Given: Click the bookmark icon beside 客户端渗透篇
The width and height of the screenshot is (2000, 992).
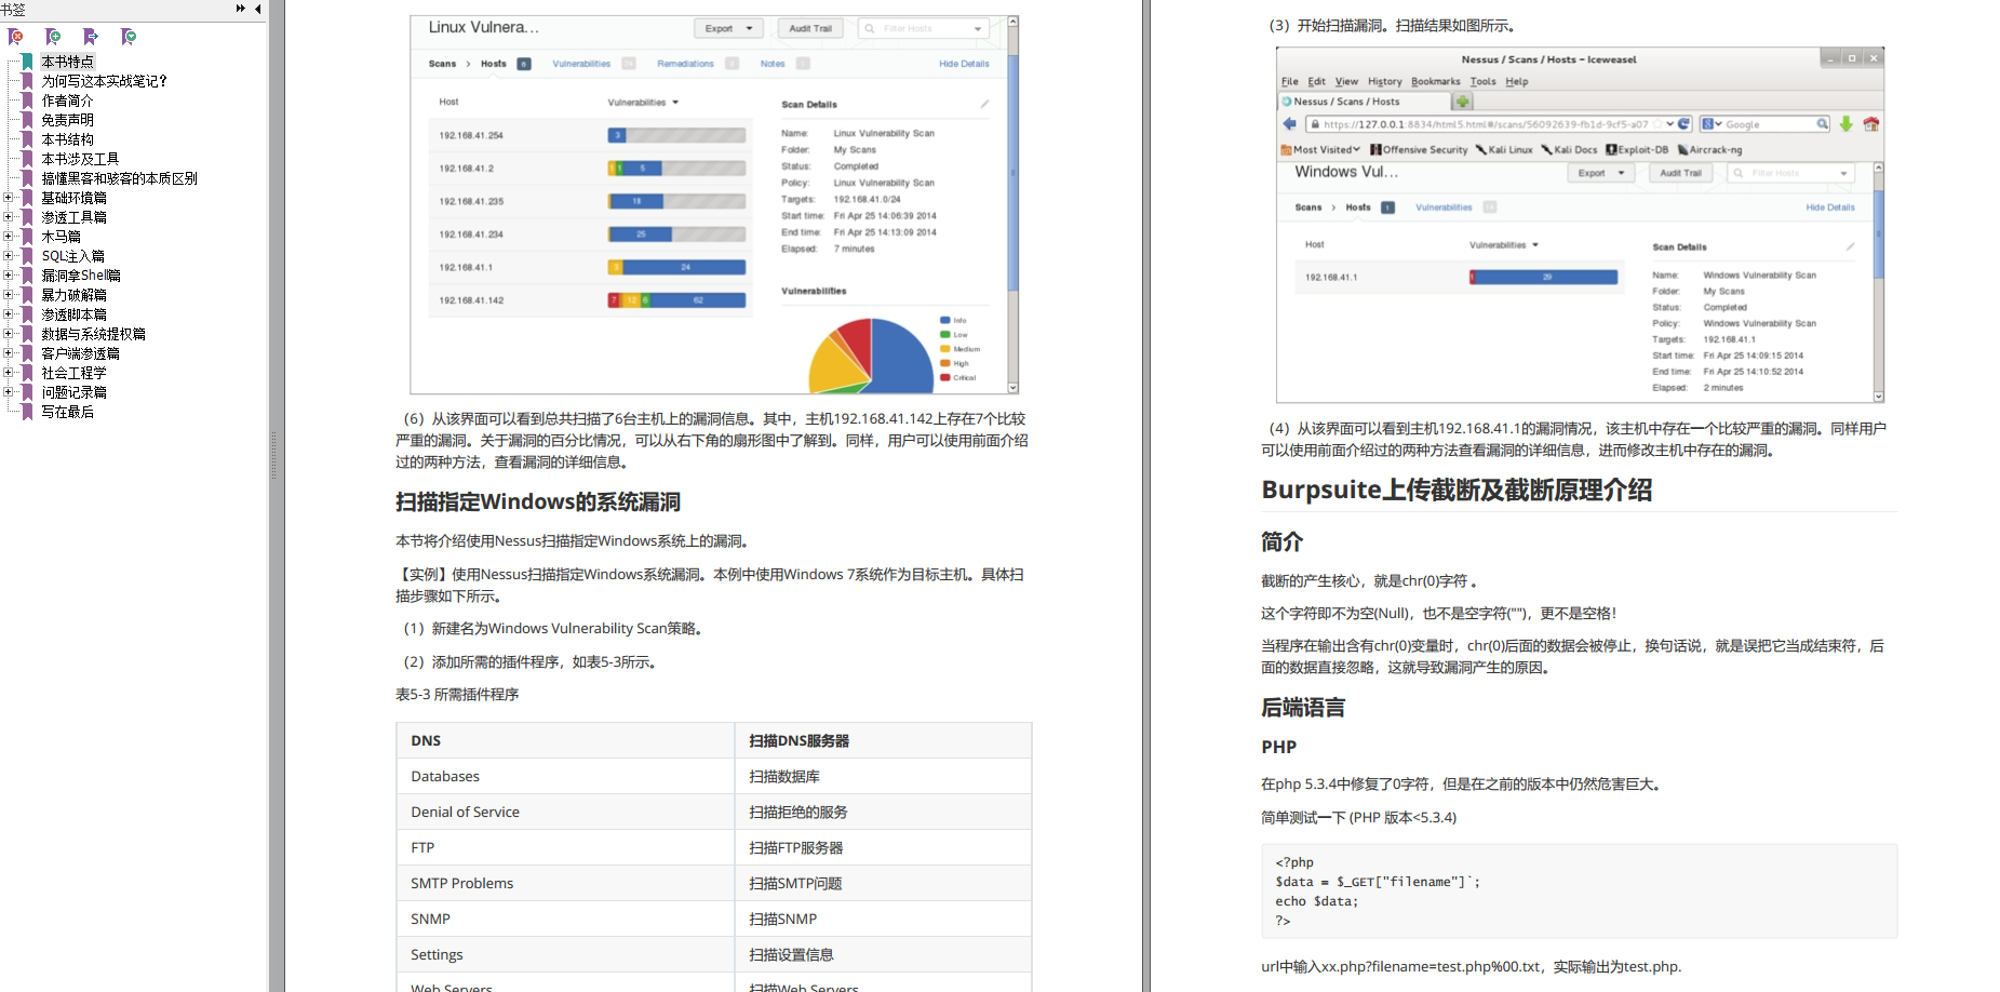Looking at the screenshot, I should [27, 354].
